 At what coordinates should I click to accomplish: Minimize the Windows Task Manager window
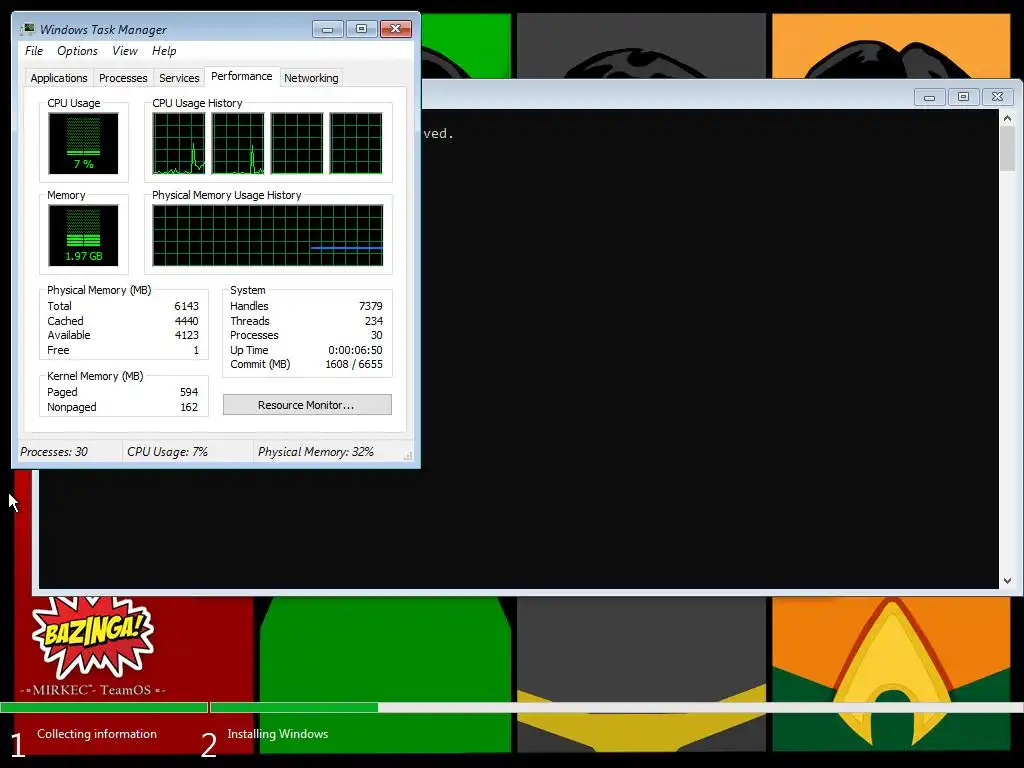[x=327, y=29]
